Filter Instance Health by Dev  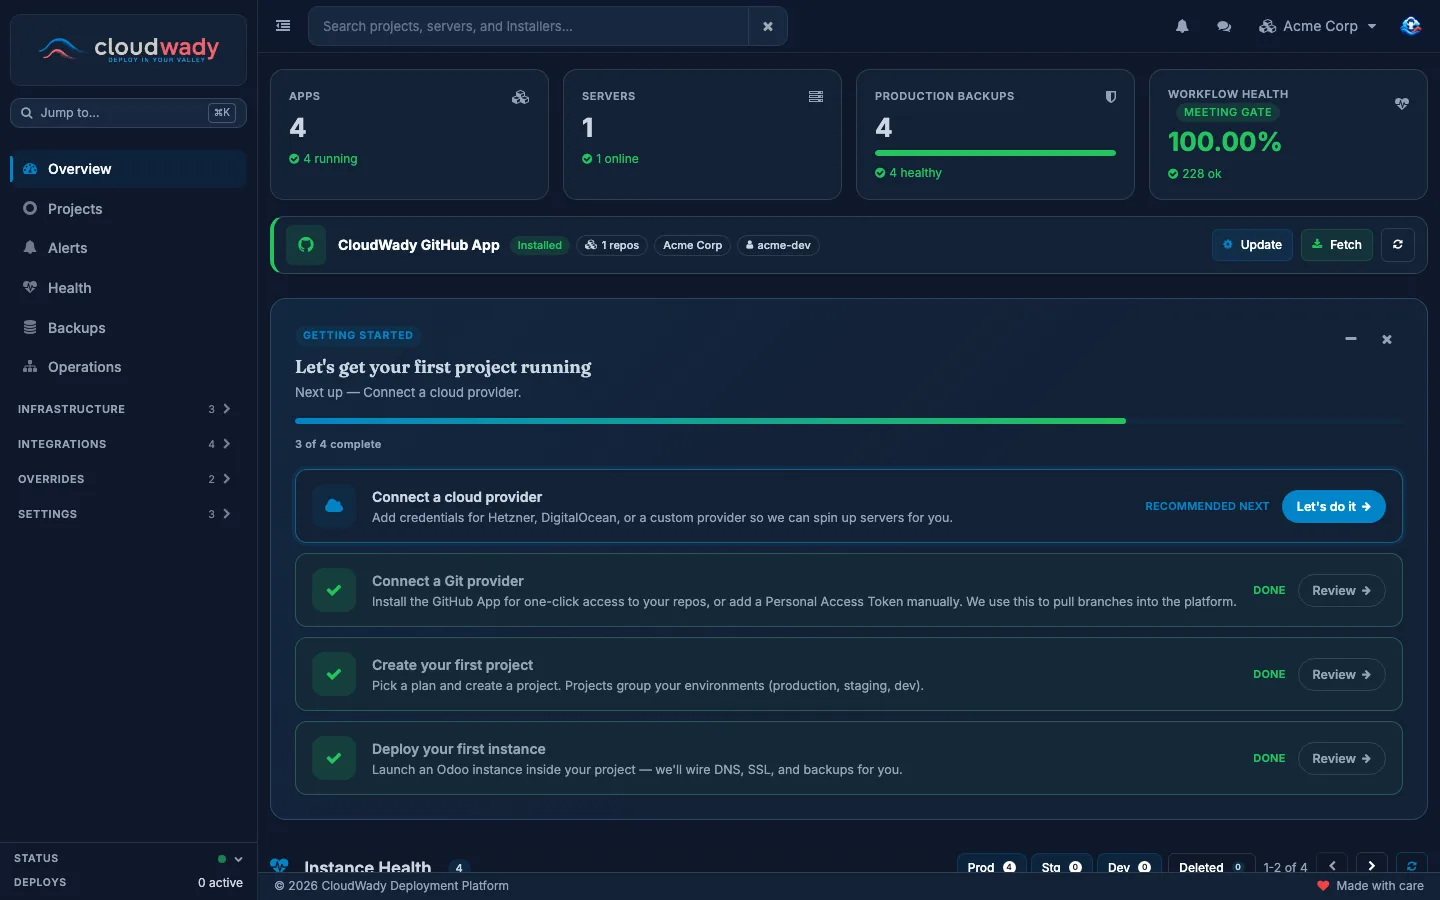point(1129,866)
